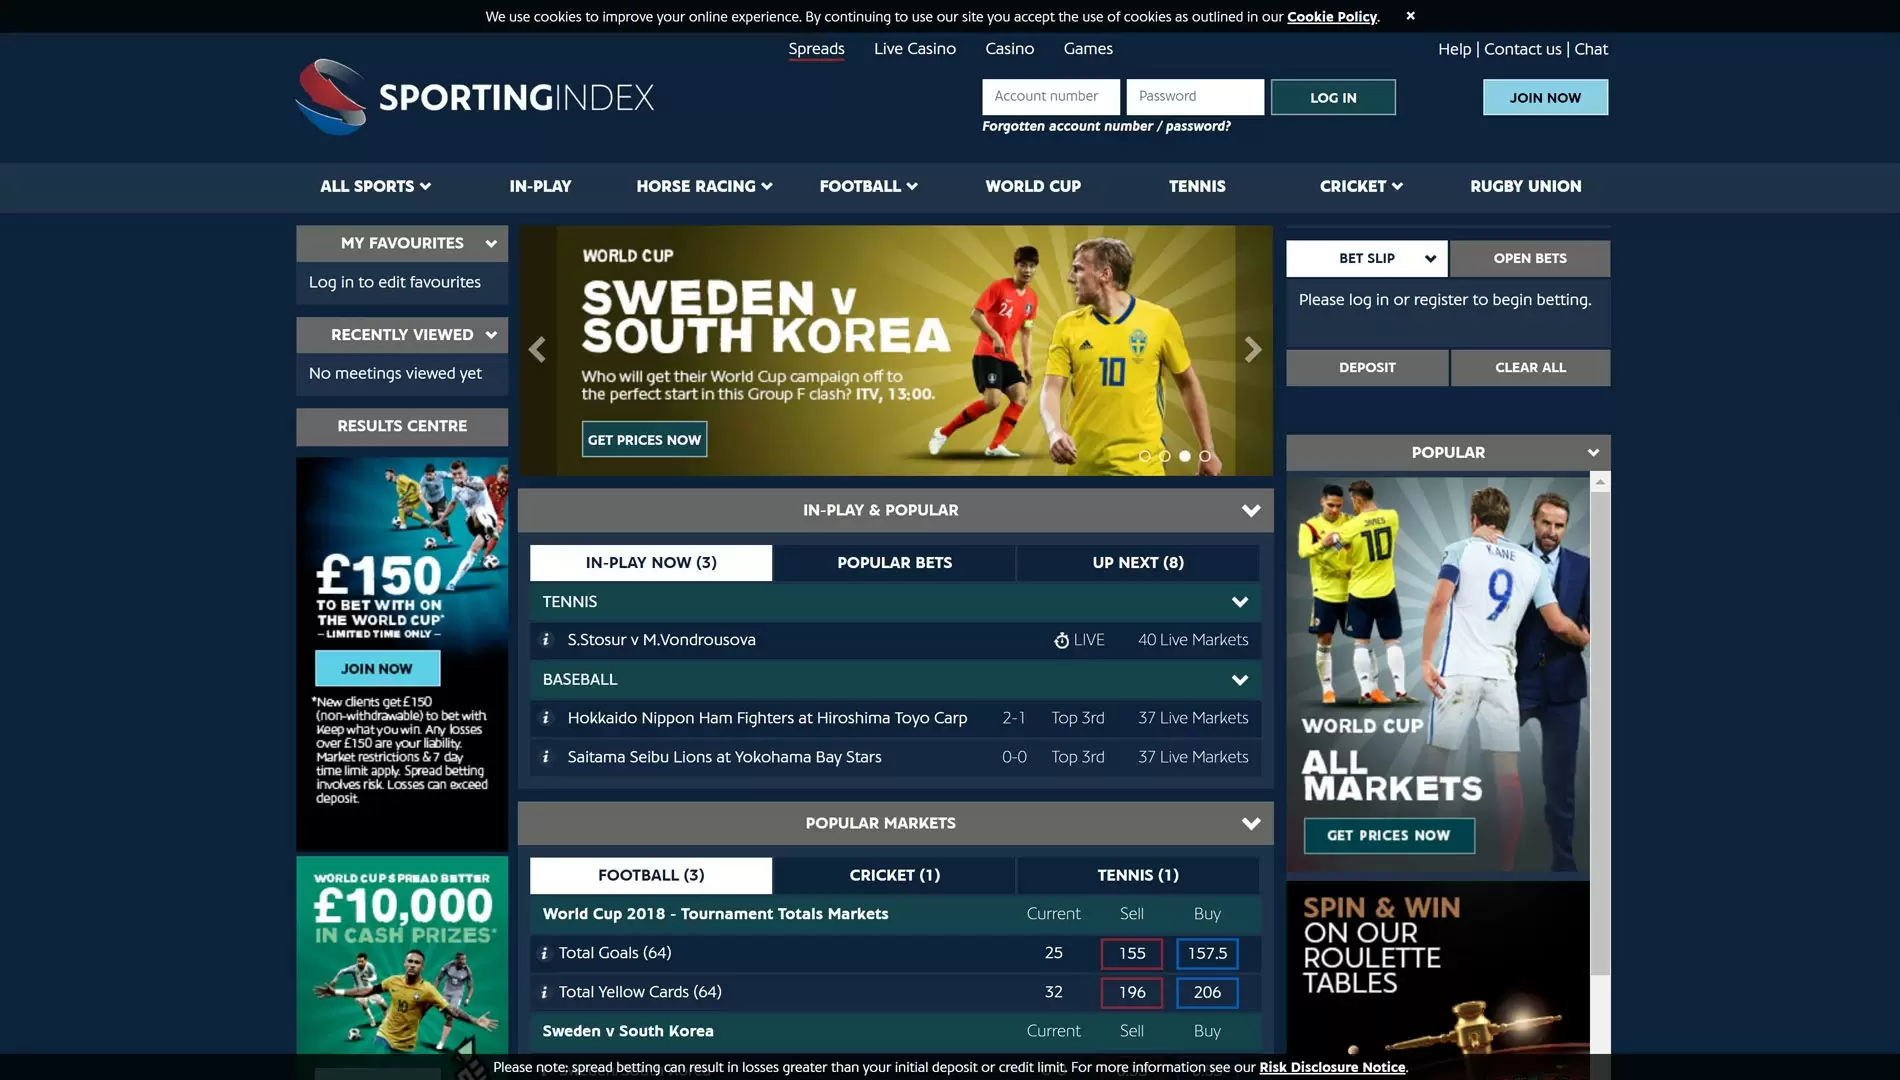Open the Games section

pos(1088,48)
